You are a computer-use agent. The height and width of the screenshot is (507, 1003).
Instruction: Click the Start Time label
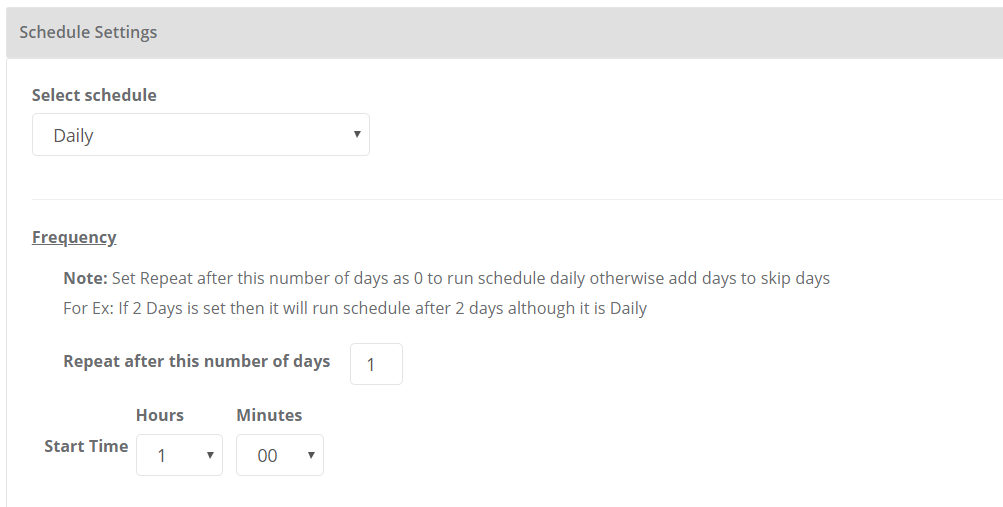point(86,446)
